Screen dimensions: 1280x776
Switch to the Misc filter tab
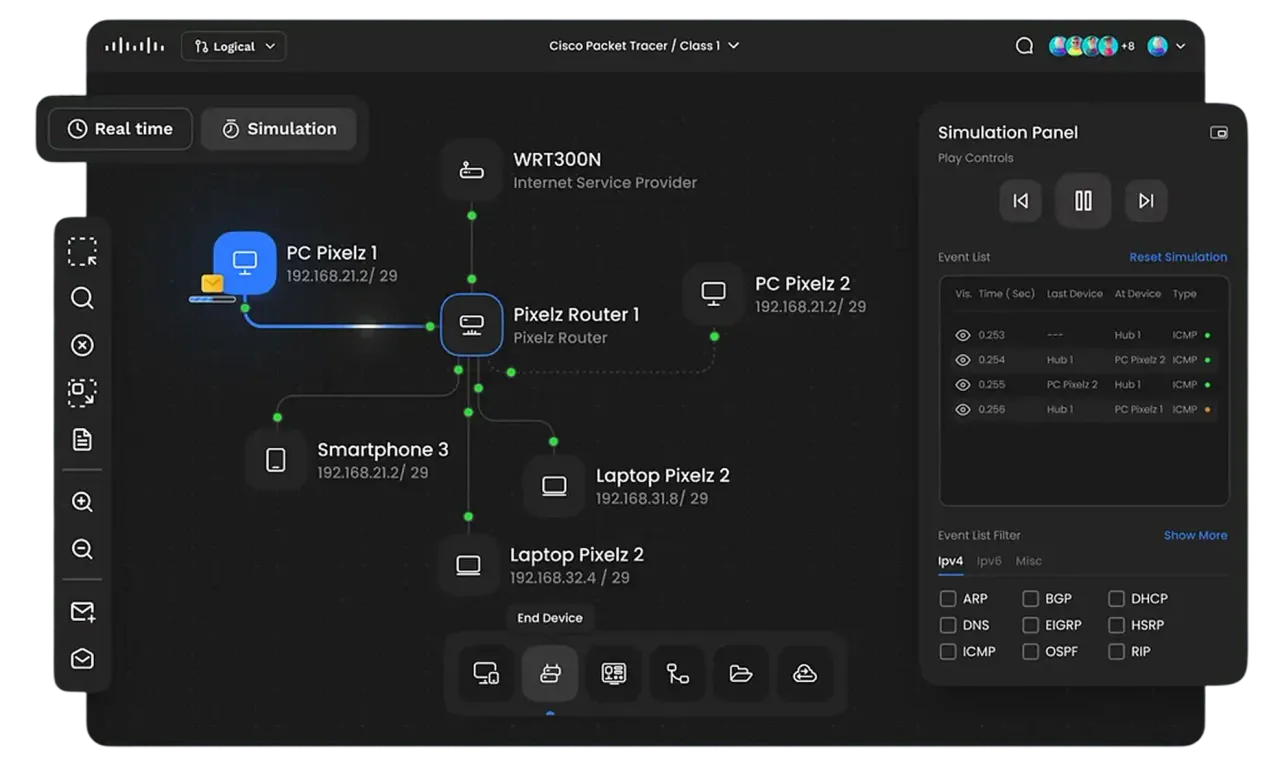tap(1028, 561)
